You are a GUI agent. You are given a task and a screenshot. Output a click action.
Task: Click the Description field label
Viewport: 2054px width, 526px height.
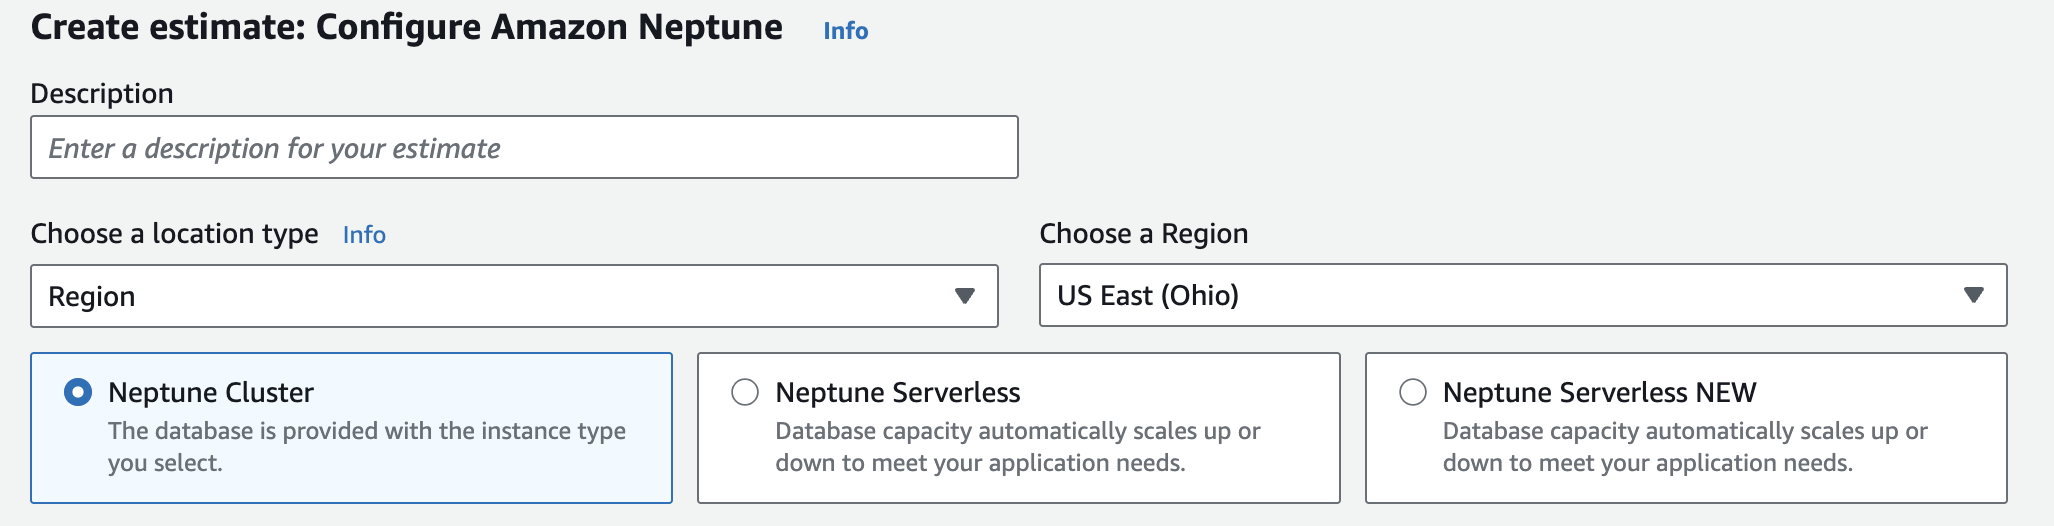pyautogui.click(x=102, y=94)
